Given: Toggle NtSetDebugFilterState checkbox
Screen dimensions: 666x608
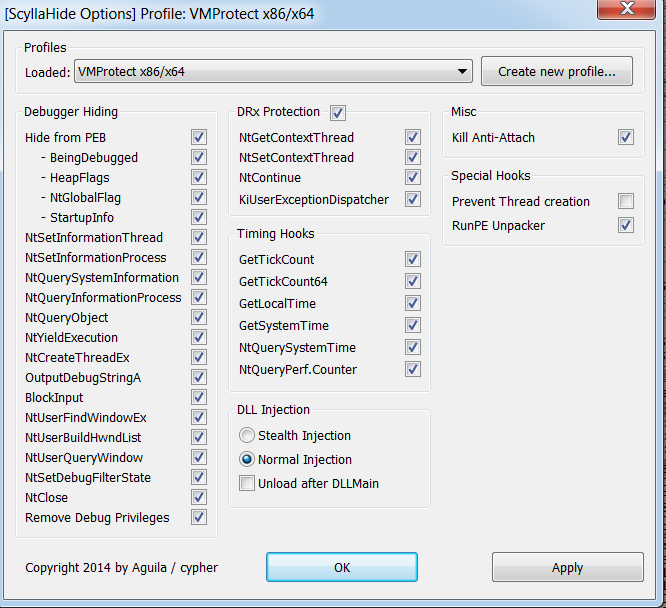Looking at the screenshot, I should (x=199, y=477).
